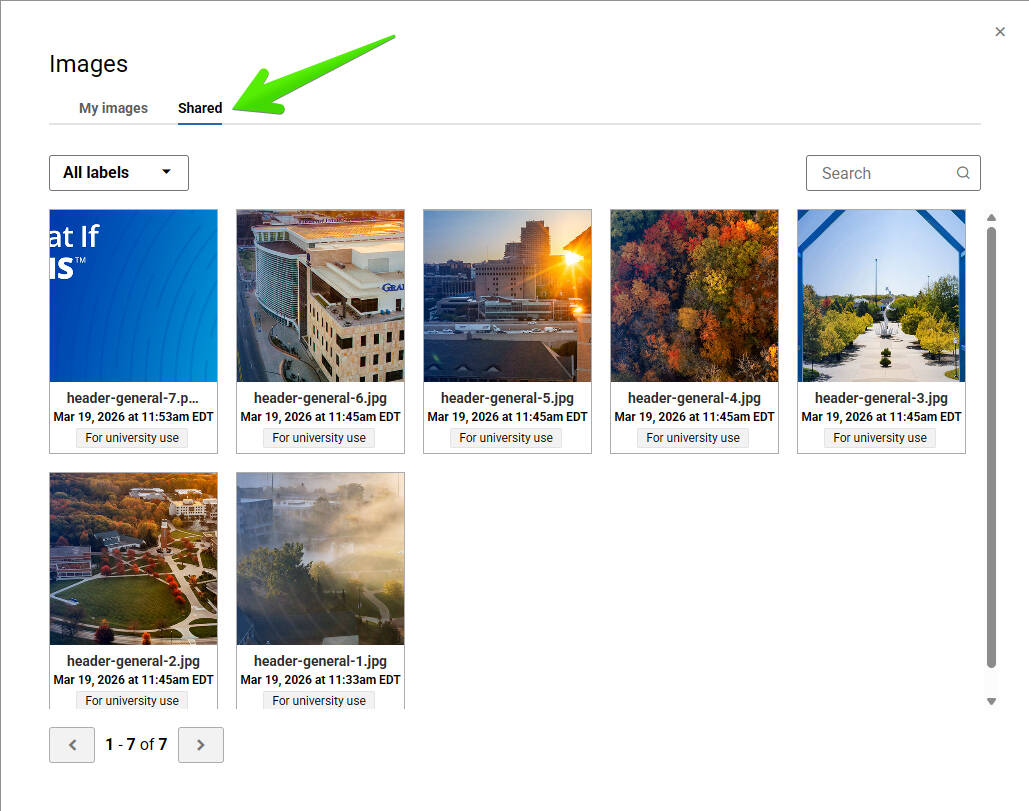1029x811 pixels.
Task: Select the foggy morning thumbnail header-general-1.jpg
Action: click(x=319, y=558)
